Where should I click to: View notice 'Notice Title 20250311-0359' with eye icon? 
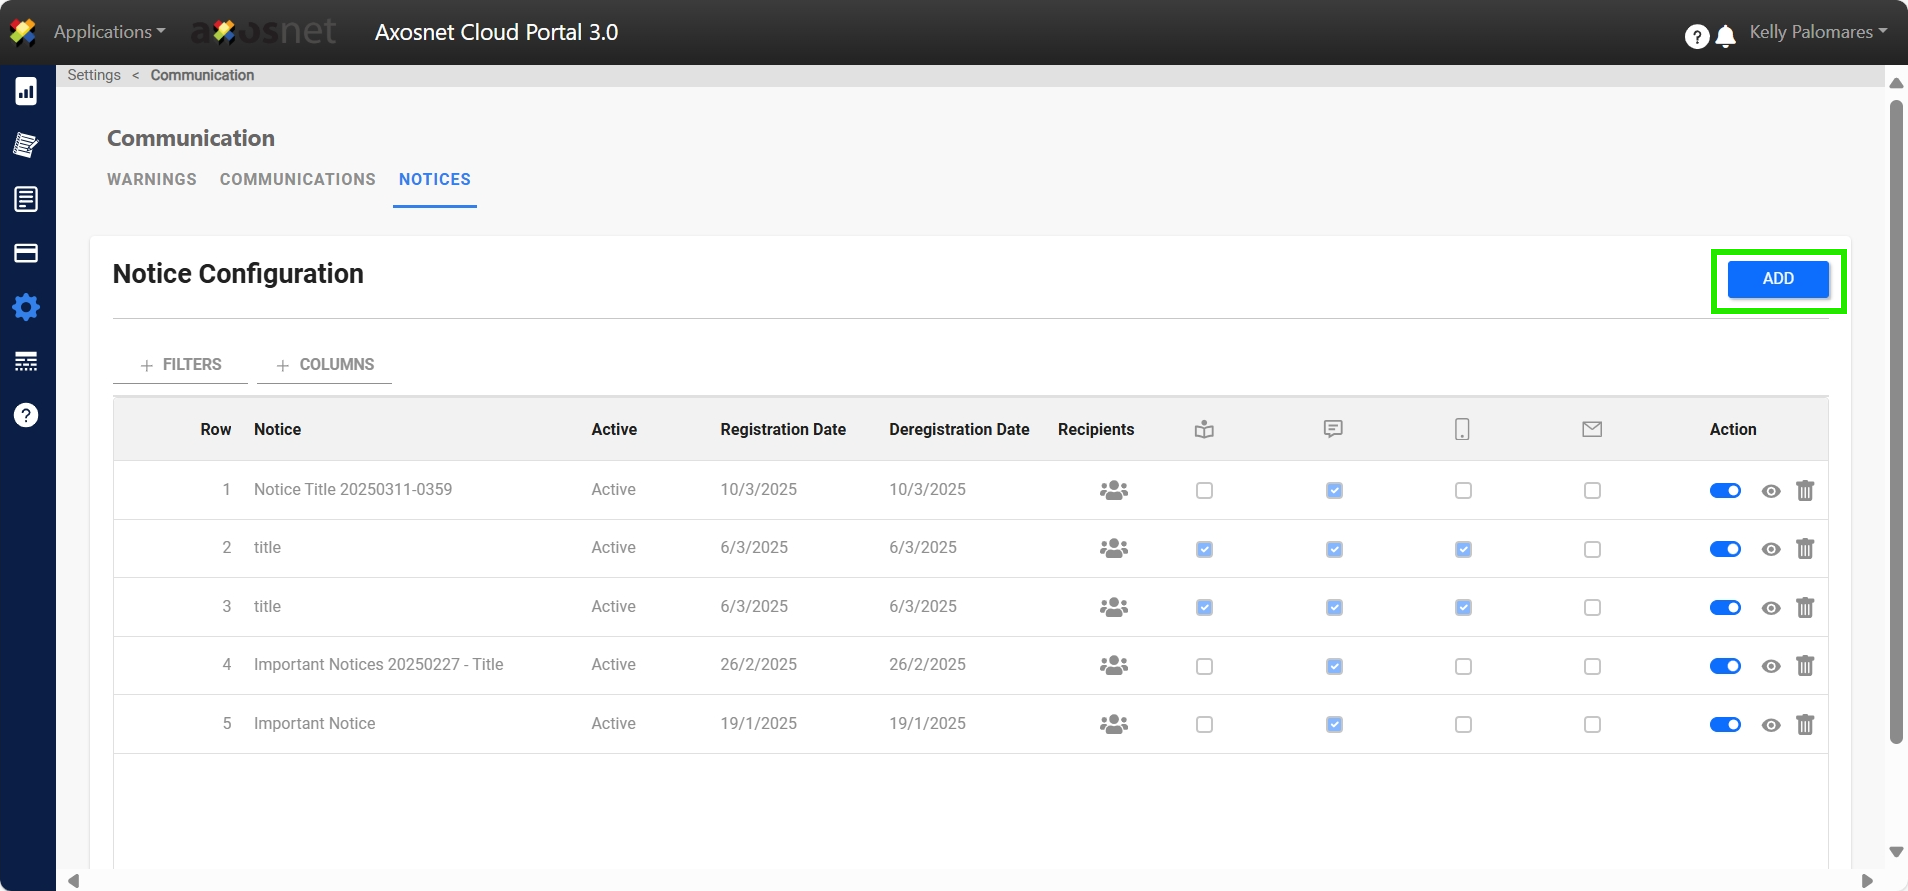[x=1770, y=491]
